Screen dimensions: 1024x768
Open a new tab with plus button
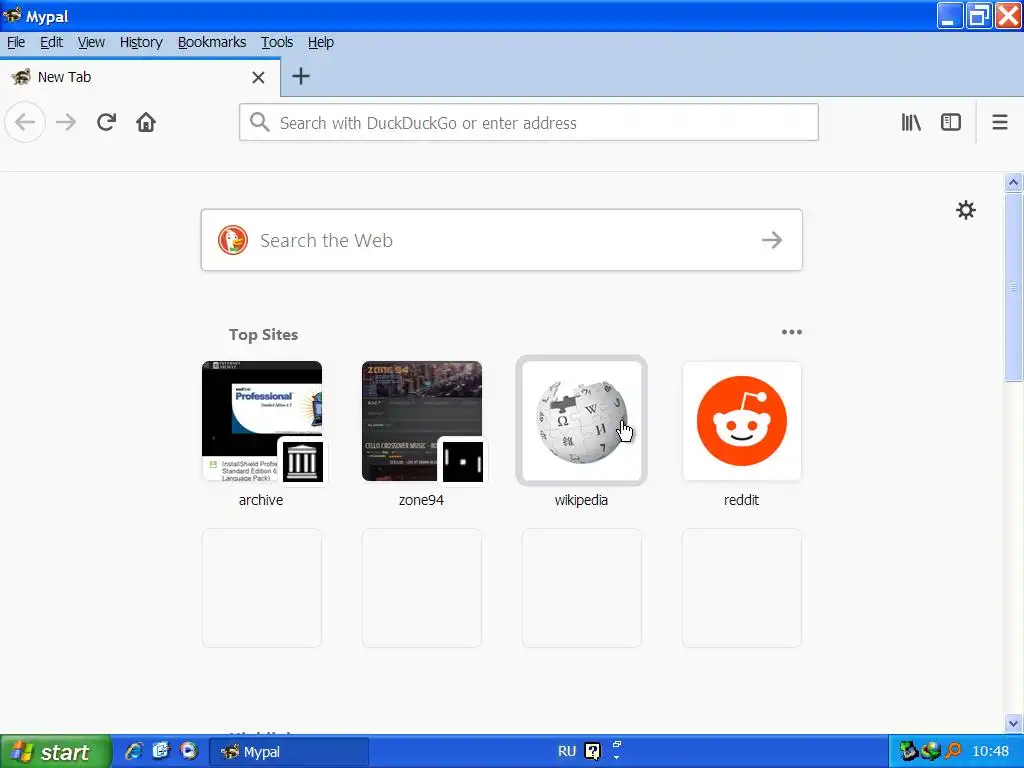coord(301,76)
